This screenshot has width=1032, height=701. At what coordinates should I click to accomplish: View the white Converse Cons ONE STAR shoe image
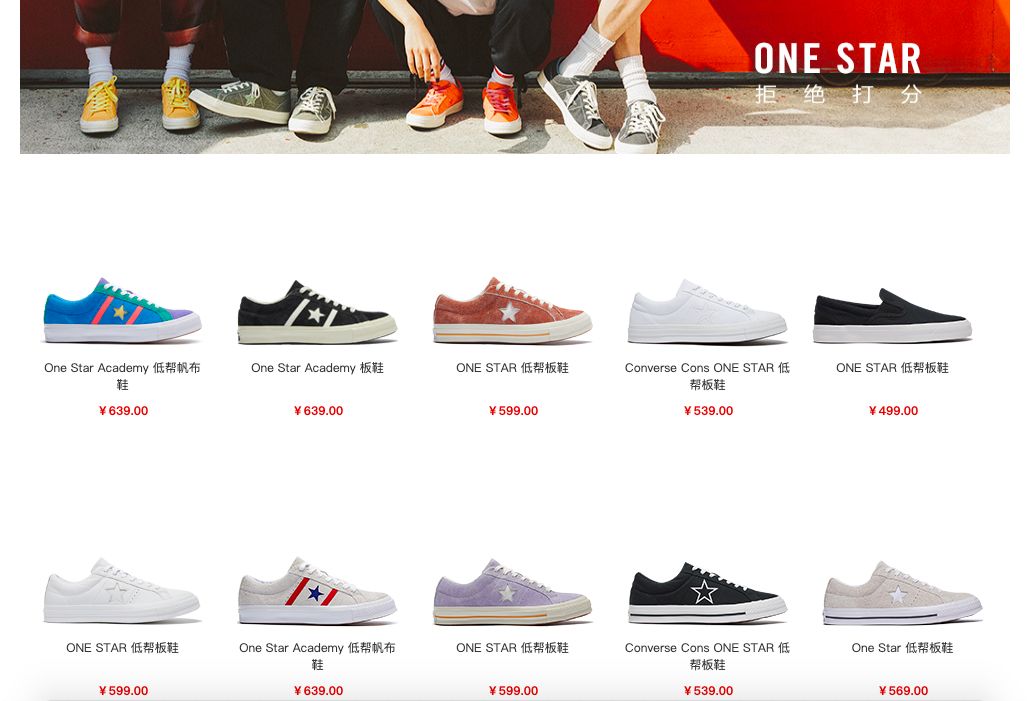pos(707,312)
